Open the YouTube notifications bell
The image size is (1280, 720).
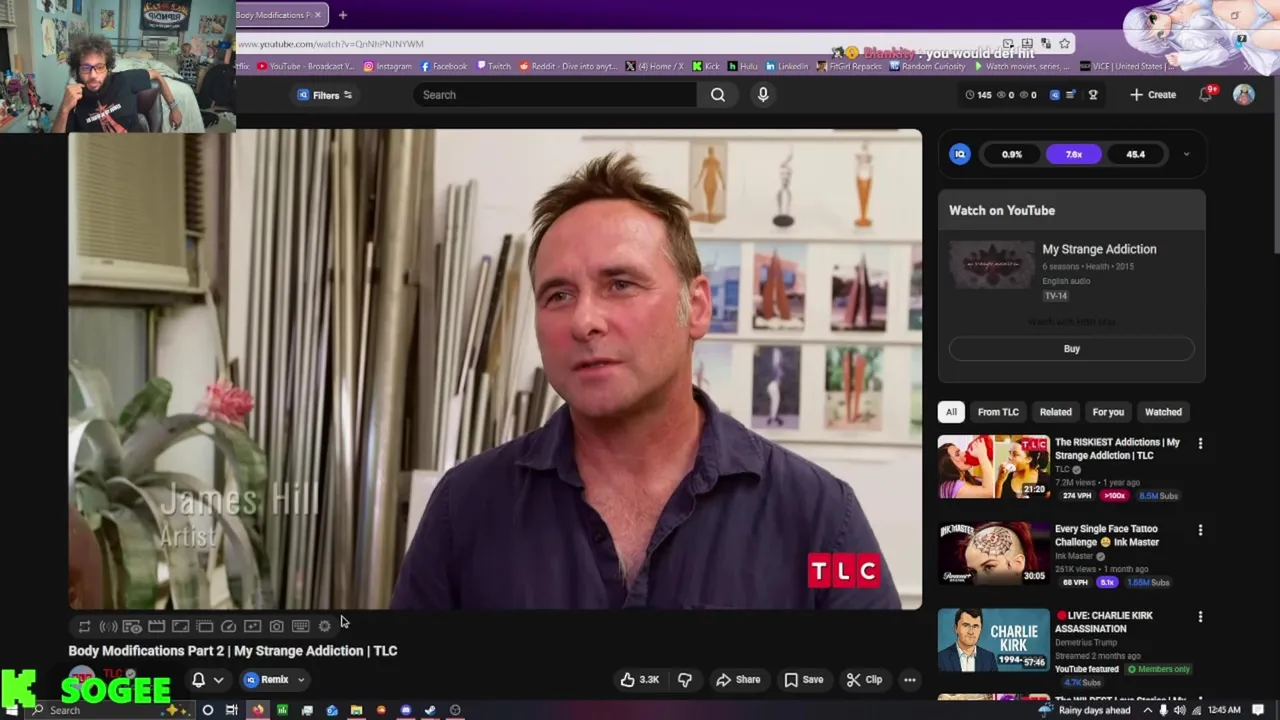click(1206, 94)
